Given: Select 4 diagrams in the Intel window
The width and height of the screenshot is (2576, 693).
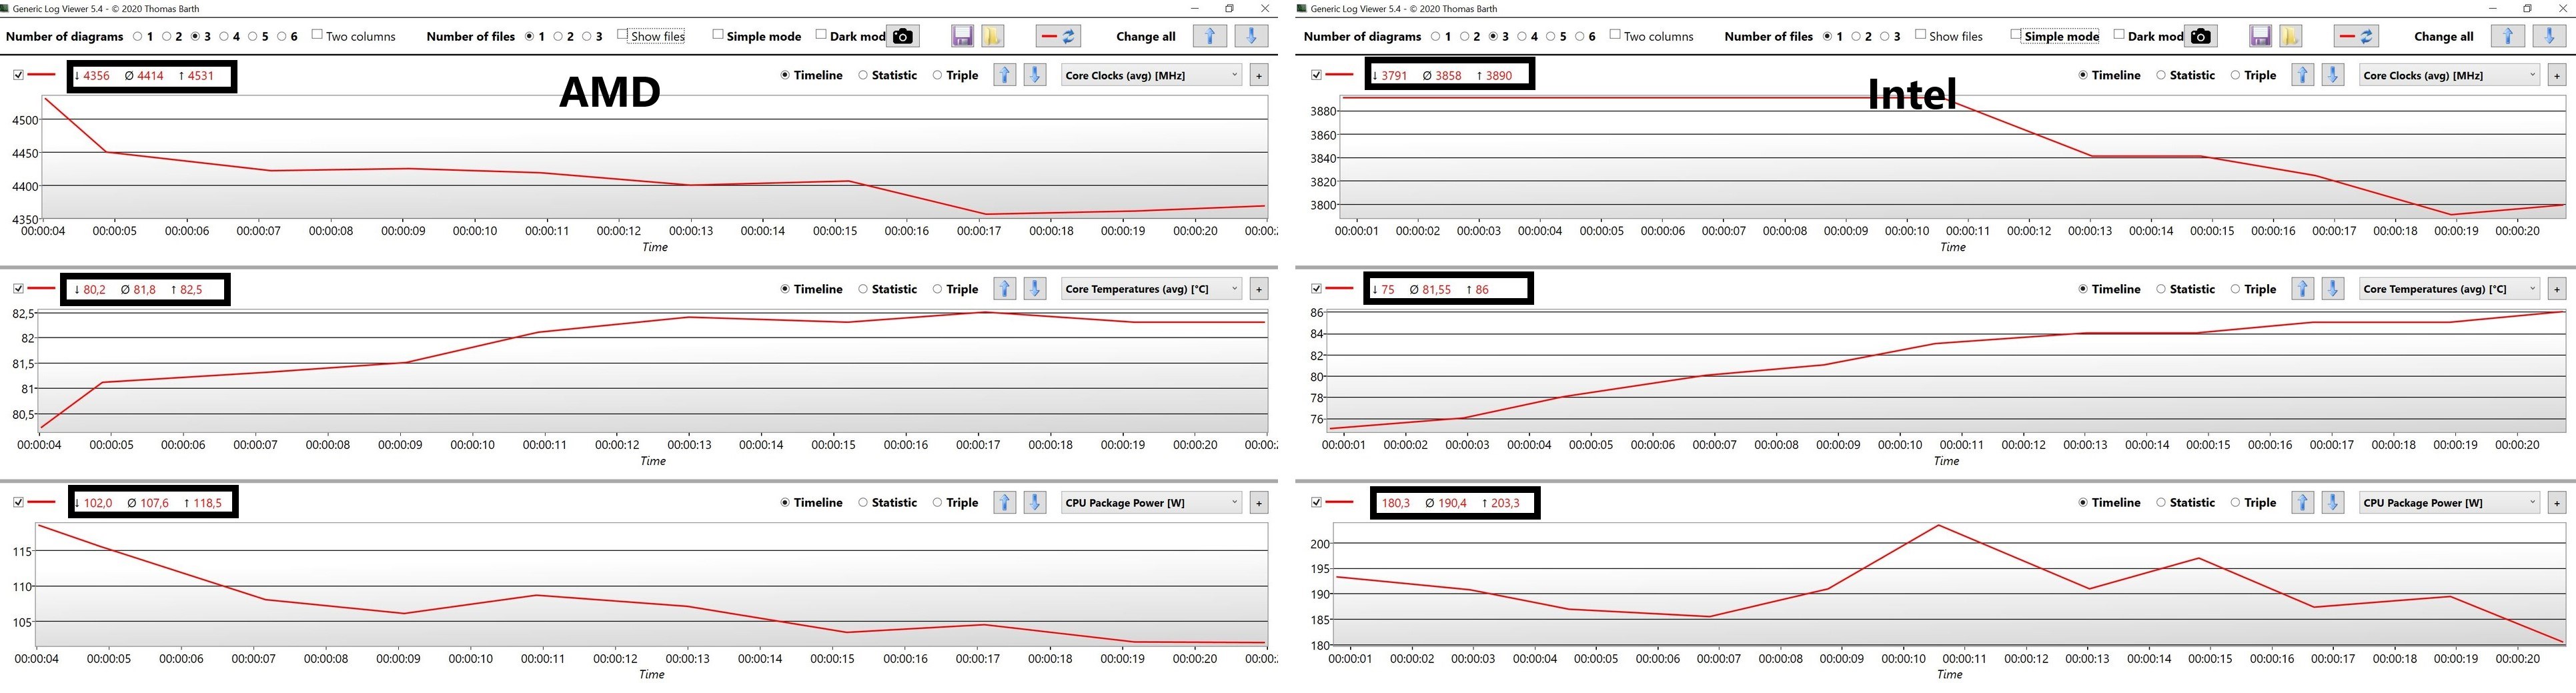Looking at the screenshot, I should tap(1523, 36).
